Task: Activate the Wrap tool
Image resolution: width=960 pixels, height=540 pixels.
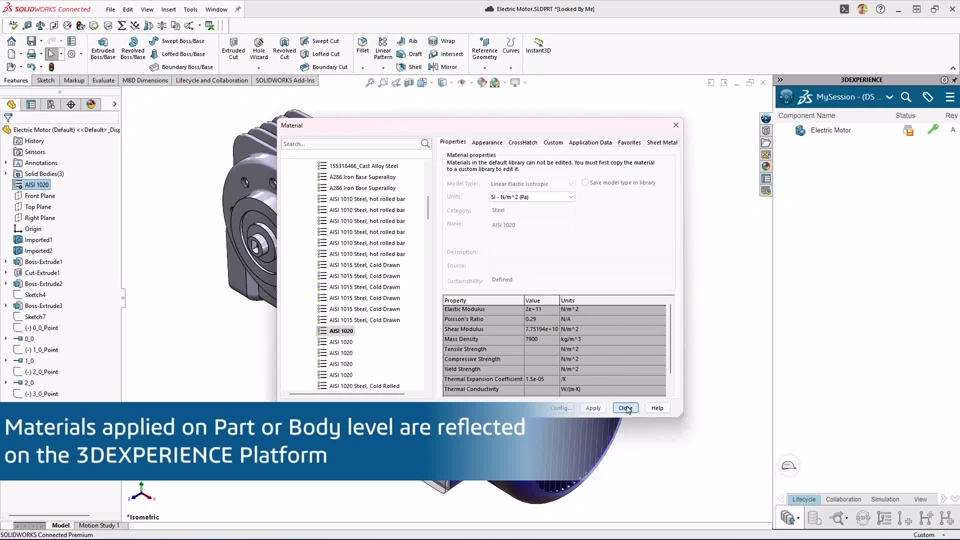Action: (441, 41)
